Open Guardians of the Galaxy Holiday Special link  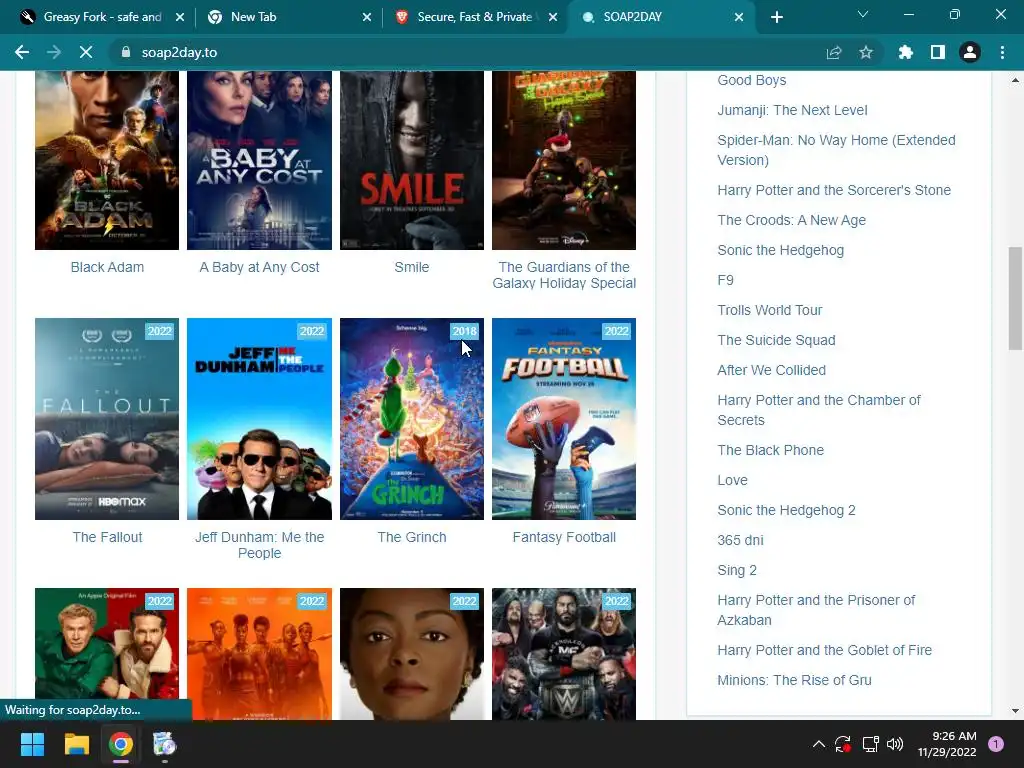pos(564,275)
